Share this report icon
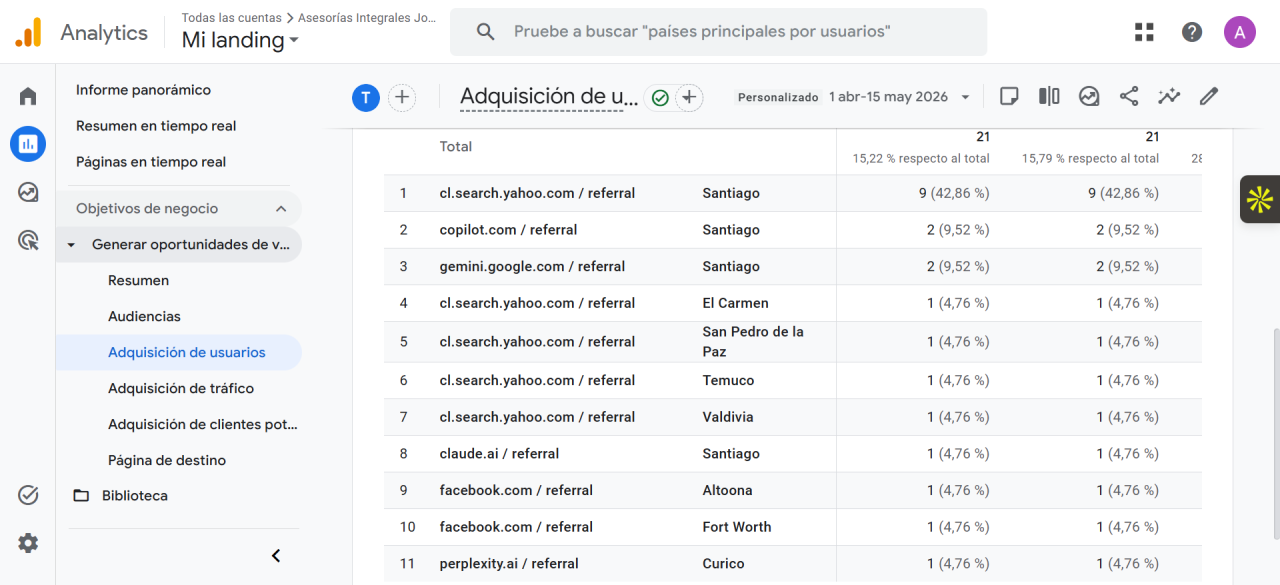Image resolution: width=1280 pixels, height=585 pixels. [x=1129, y=96]
